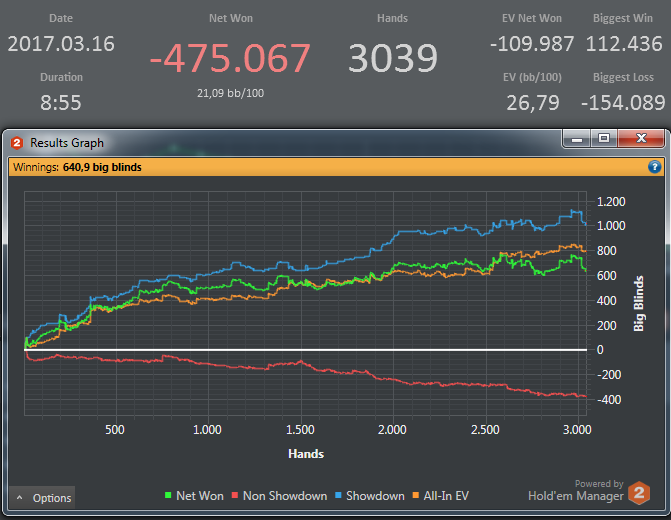The height and width of the screenshot is (520, 671).
Task: Click the date value 2017.03.16
Action: [61, 44]
